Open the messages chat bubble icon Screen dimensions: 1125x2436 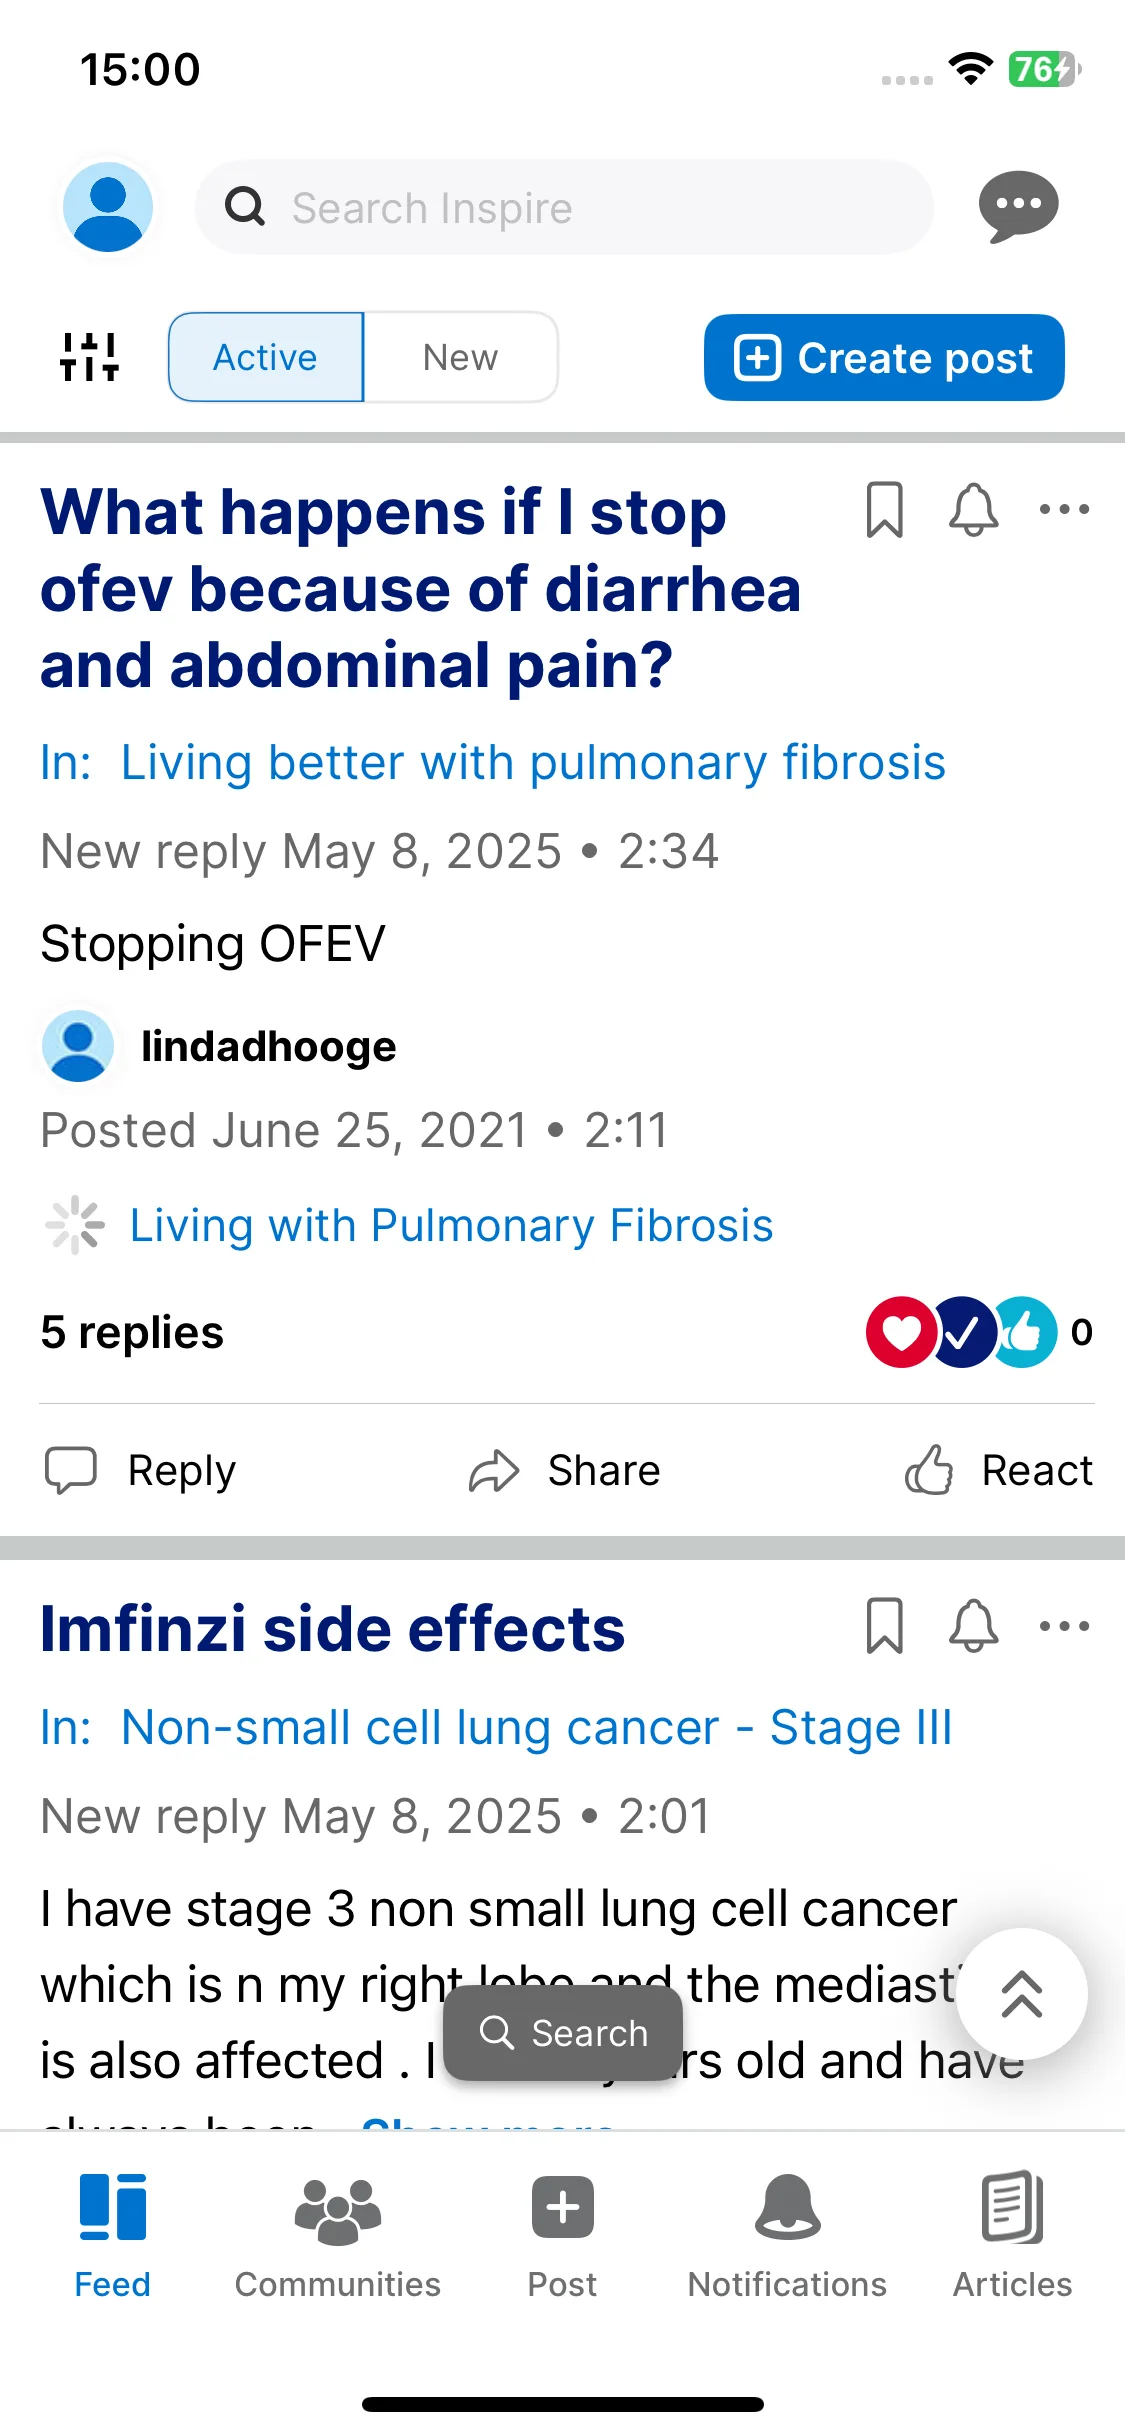tap(1018, 206)
